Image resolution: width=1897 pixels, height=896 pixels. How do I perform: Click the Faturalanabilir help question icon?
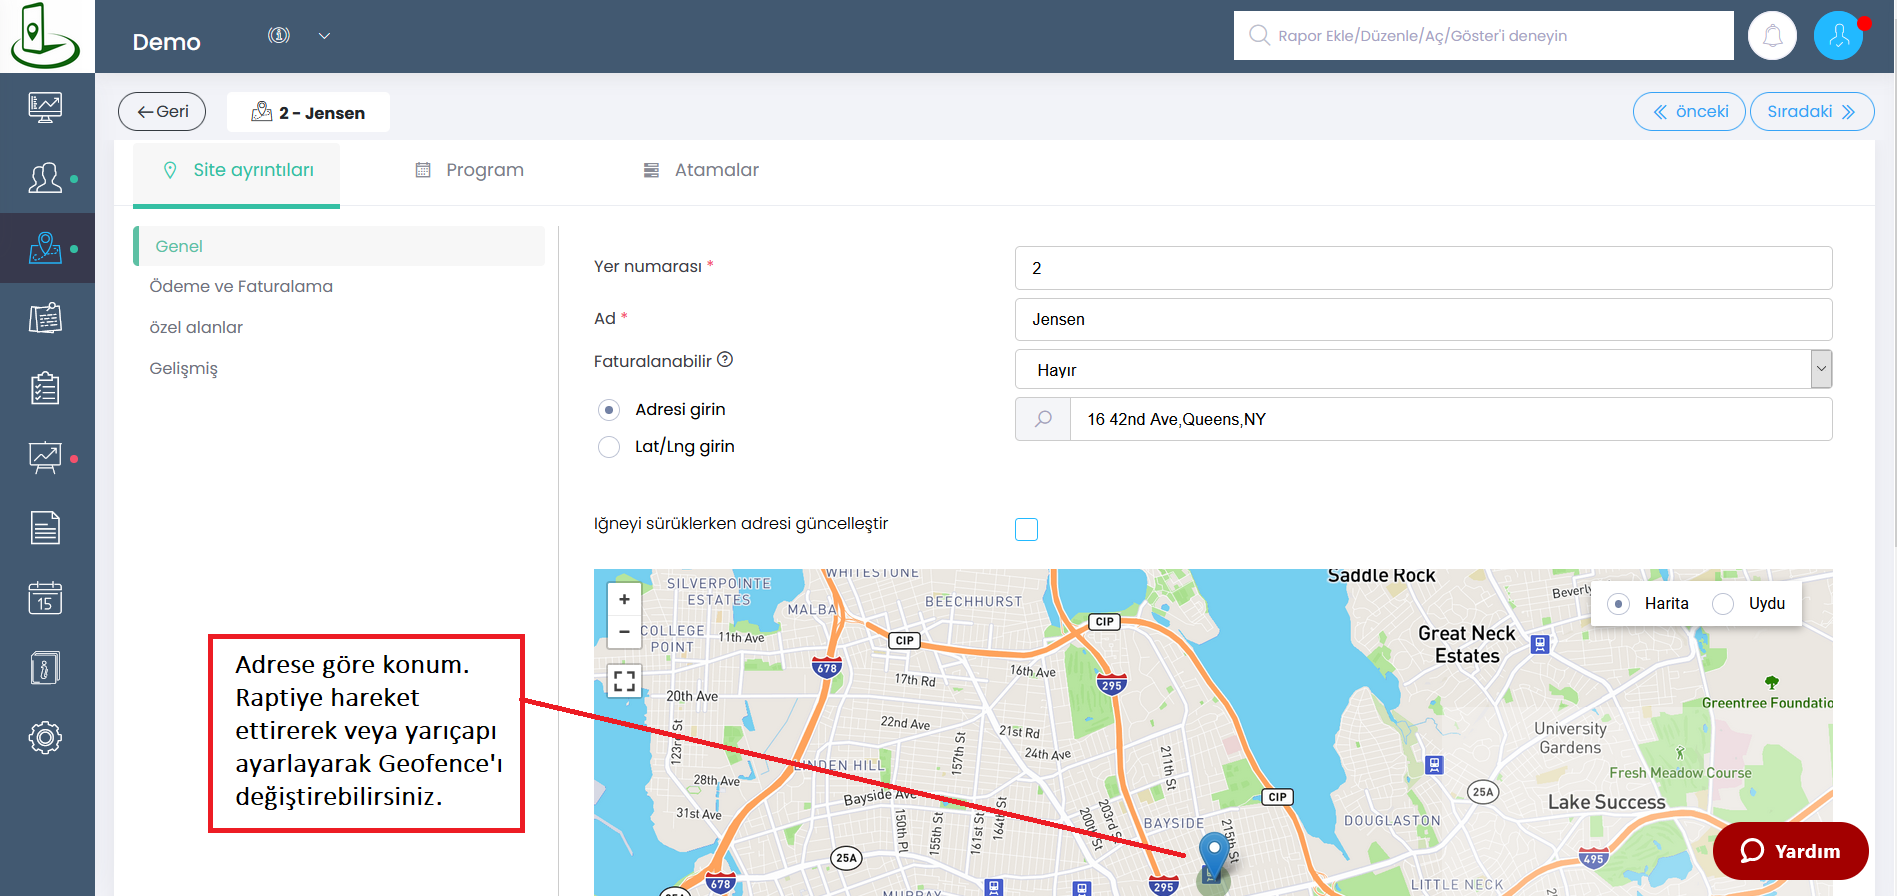[x=725, y=360]
